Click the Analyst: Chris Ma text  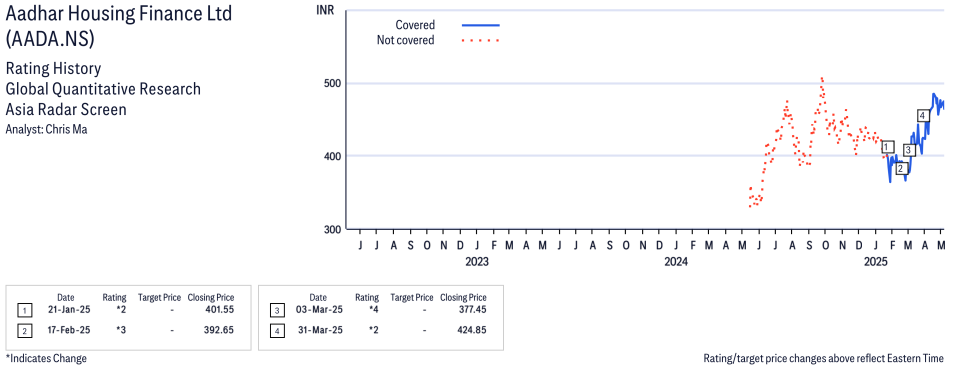(x=46, y=129)
